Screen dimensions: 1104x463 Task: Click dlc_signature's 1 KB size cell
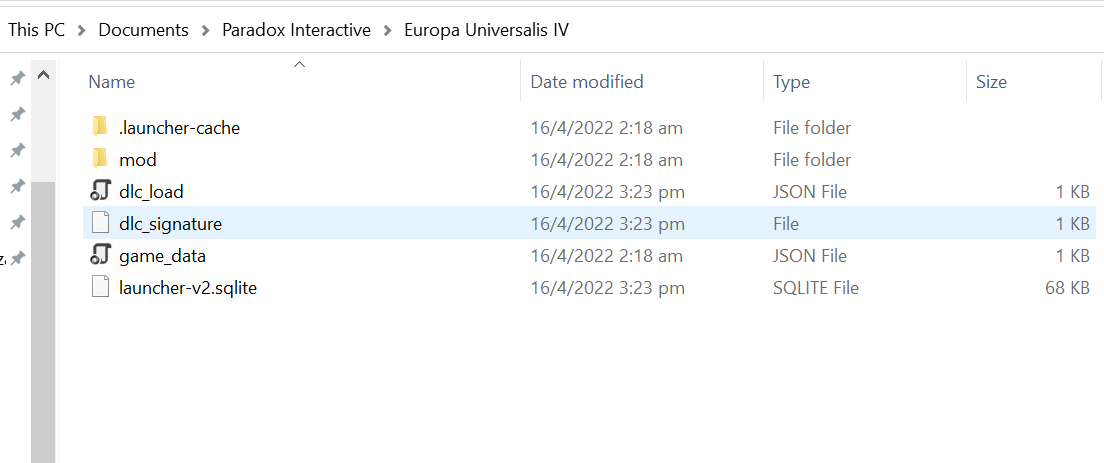pyautogui.click(x=1072, y=224)
